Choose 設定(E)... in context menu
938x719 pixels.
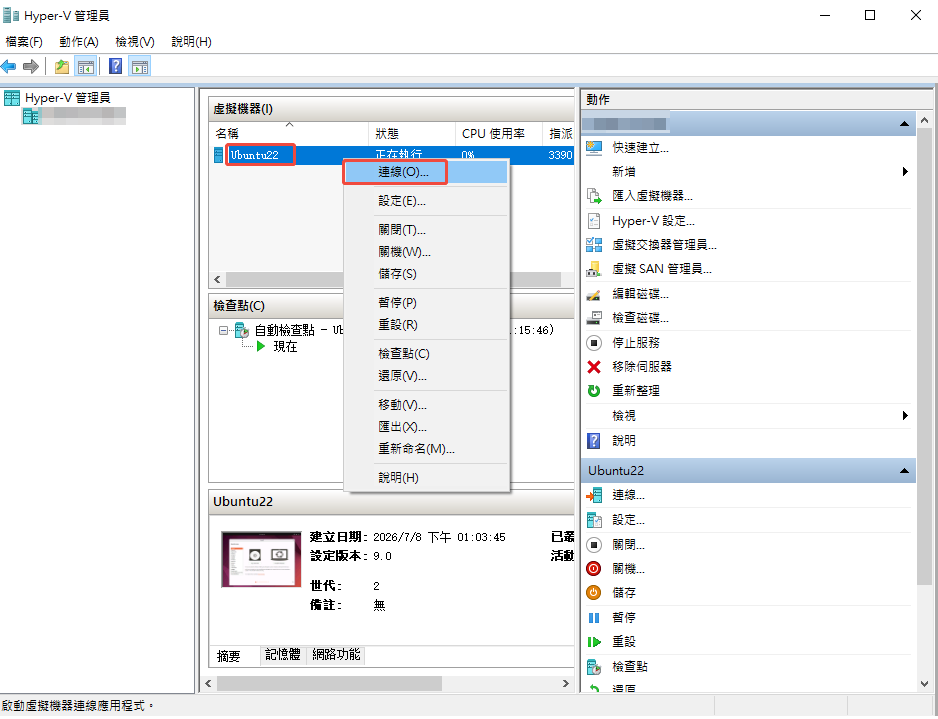point(426,201)
